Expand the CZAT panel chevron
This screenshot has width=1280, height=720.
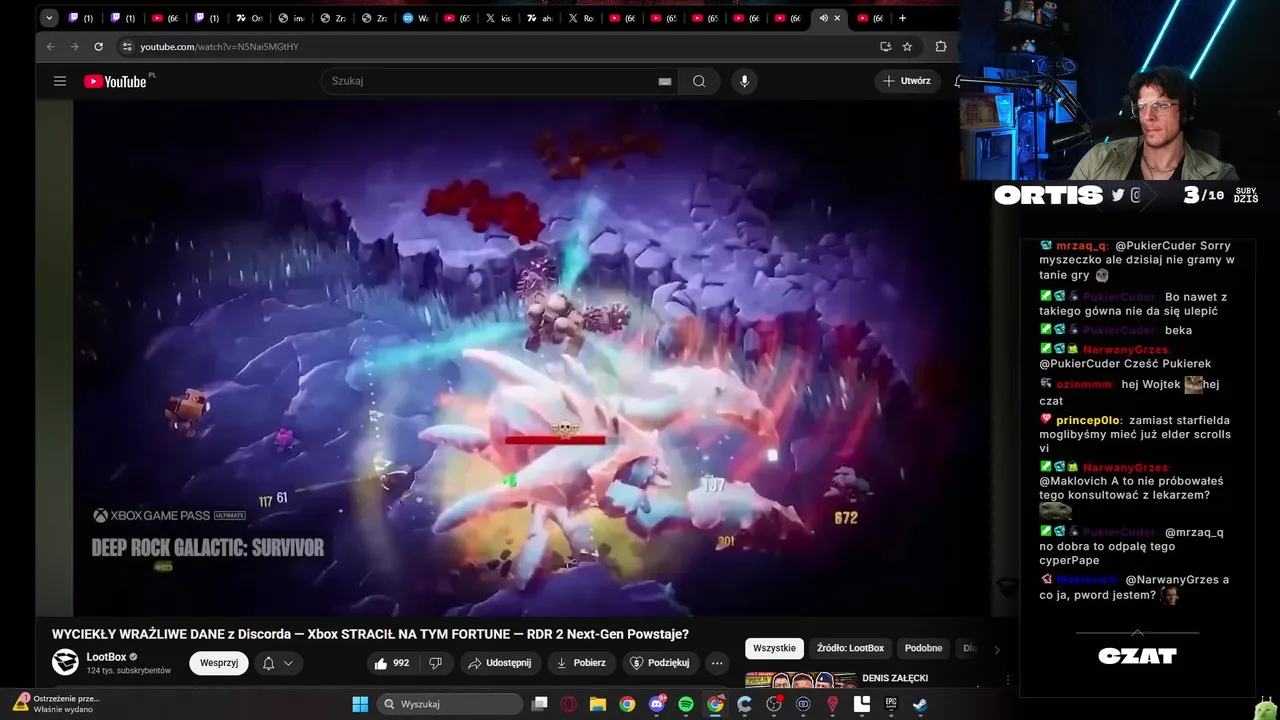[1137, 632]
